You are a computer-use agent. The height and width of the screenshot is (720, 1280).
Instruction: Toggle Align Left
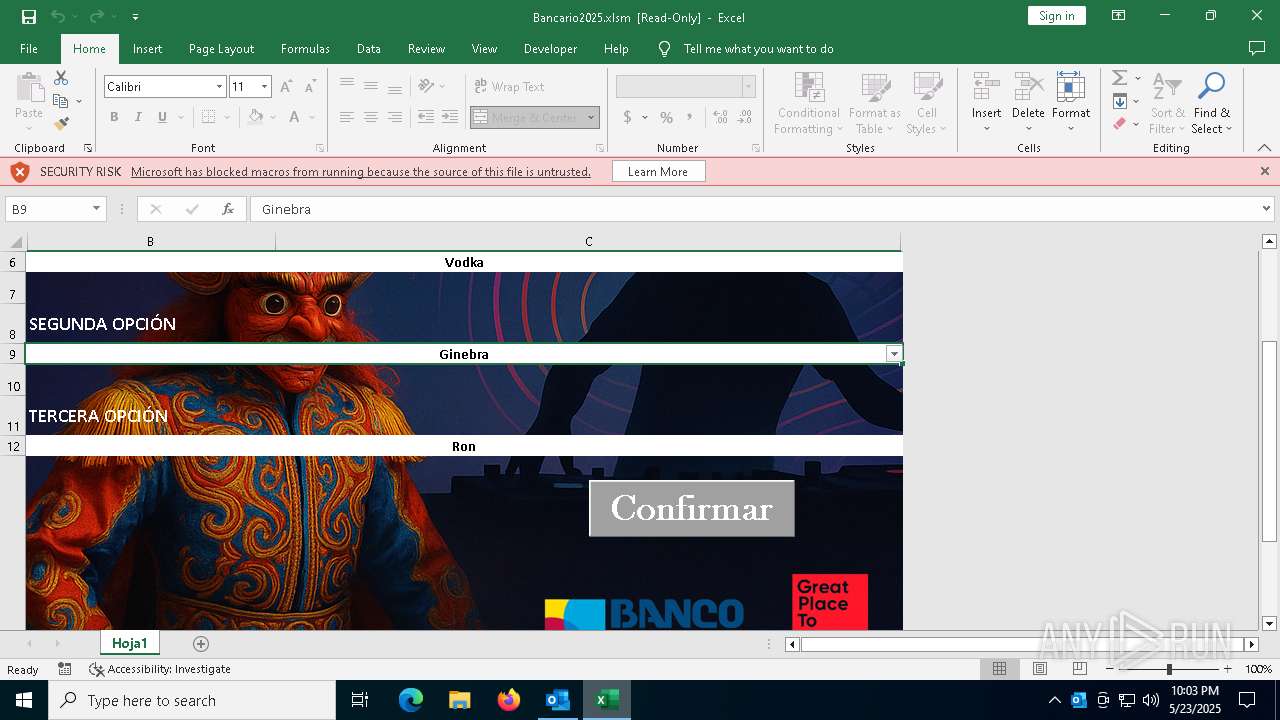tap(347, 117)
